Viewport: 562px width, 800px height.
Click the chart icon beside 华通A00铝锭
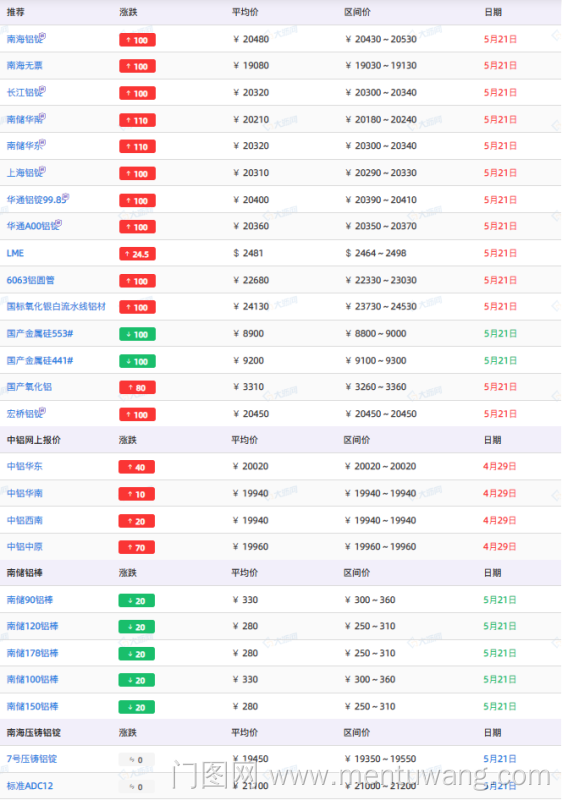pos(59,223)
